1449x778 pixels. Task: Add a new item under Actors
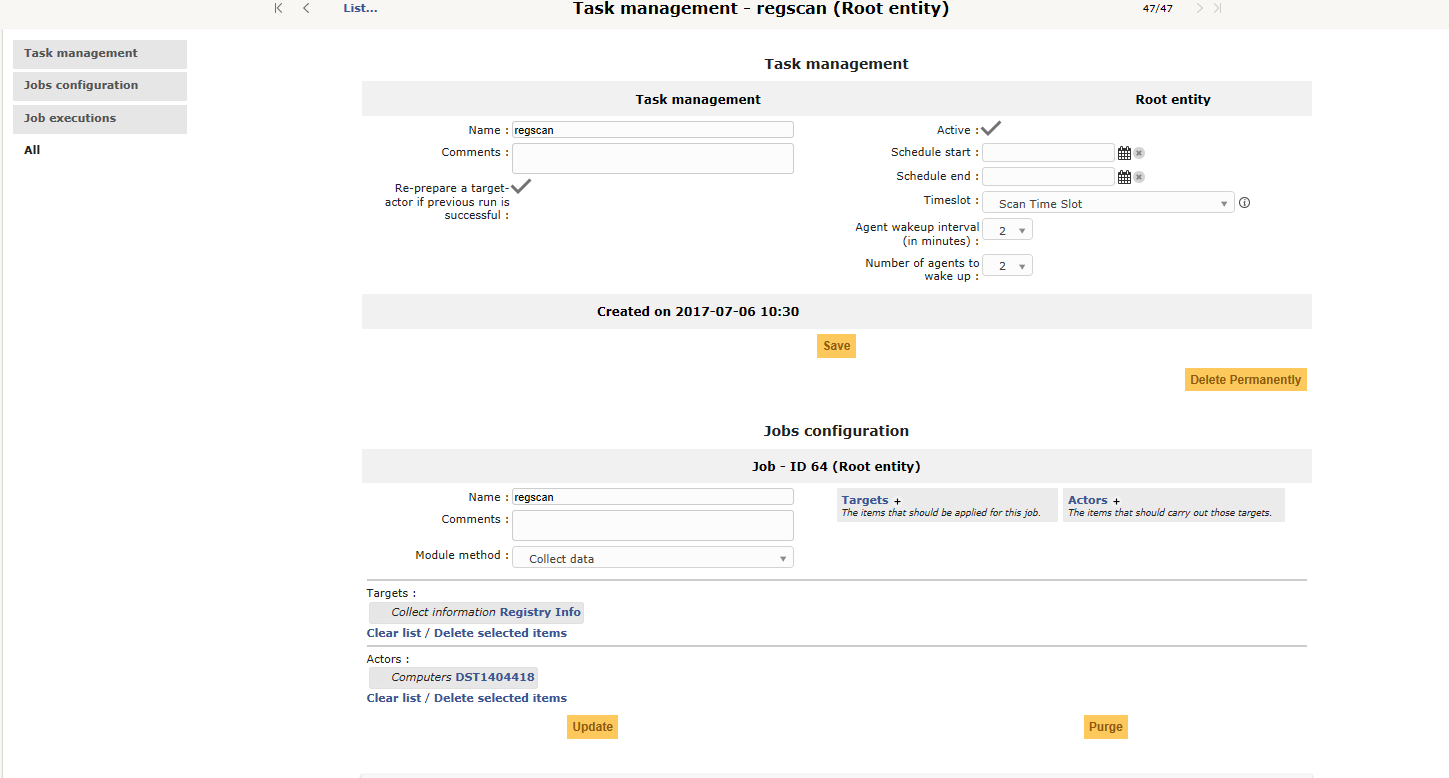[1115, 499]
